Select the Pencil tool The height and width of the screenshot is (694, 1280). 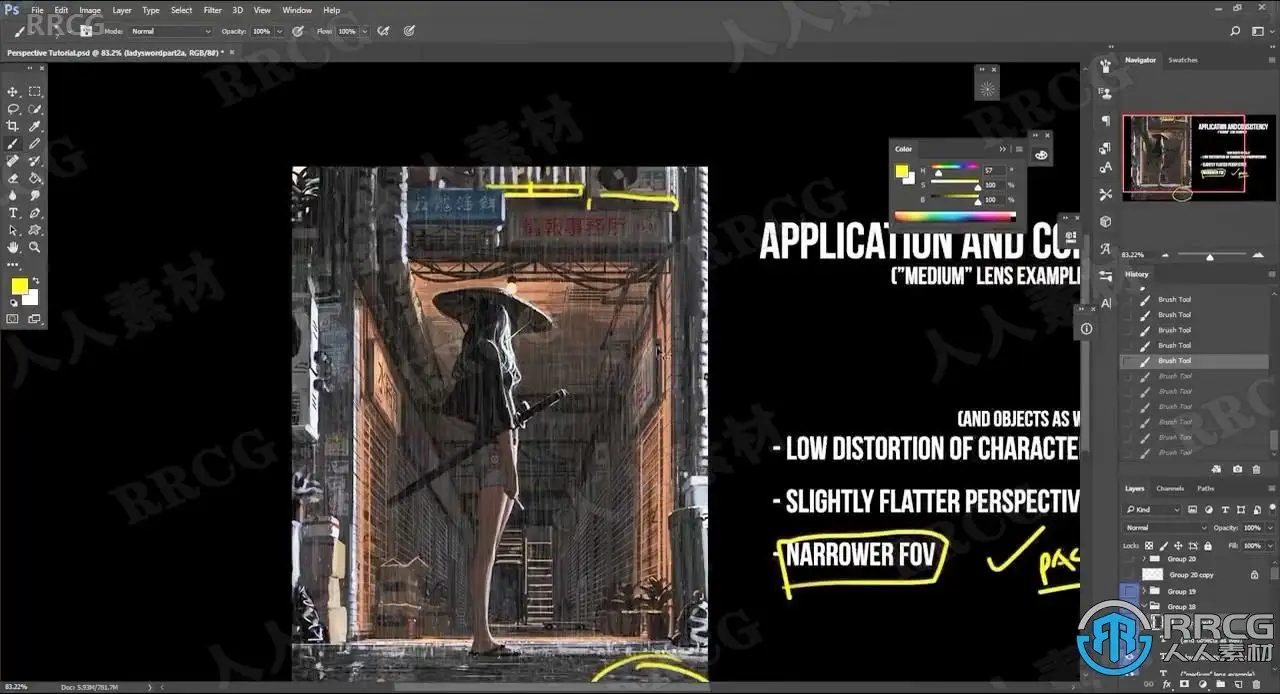(x=35, y=143)
